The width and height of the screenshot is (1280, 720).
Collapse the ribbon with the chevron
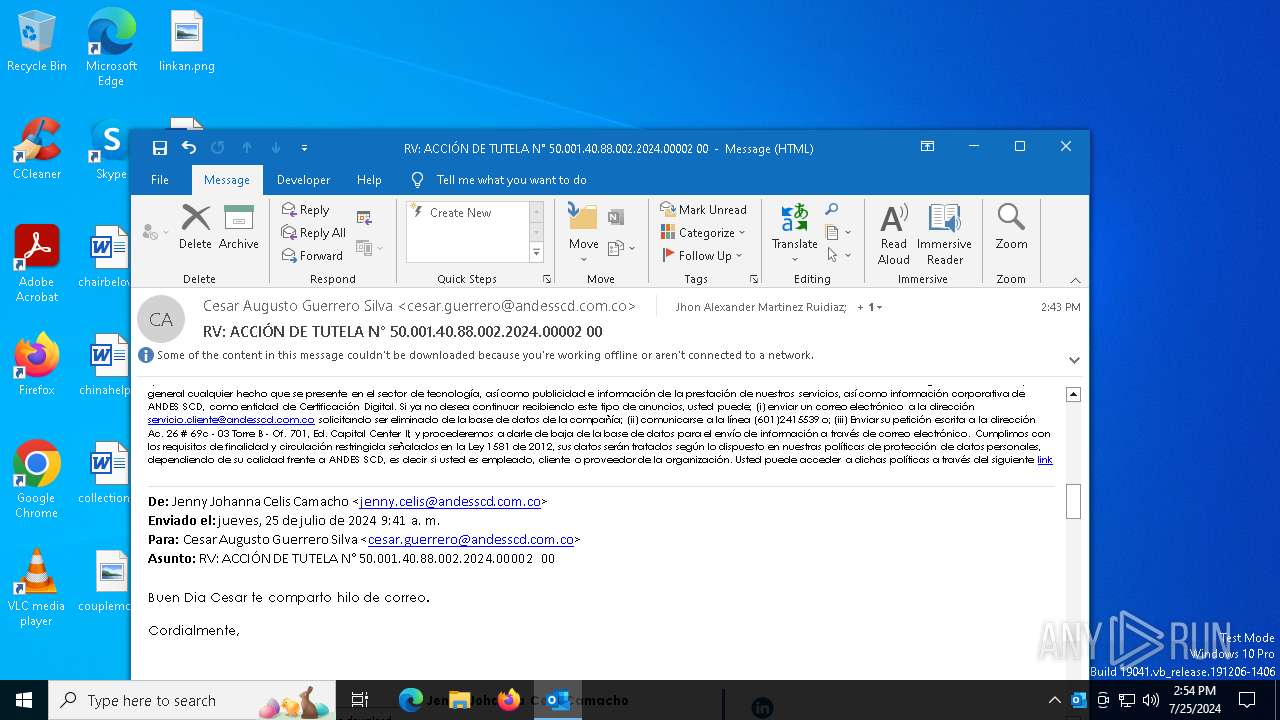point(1075,280)
